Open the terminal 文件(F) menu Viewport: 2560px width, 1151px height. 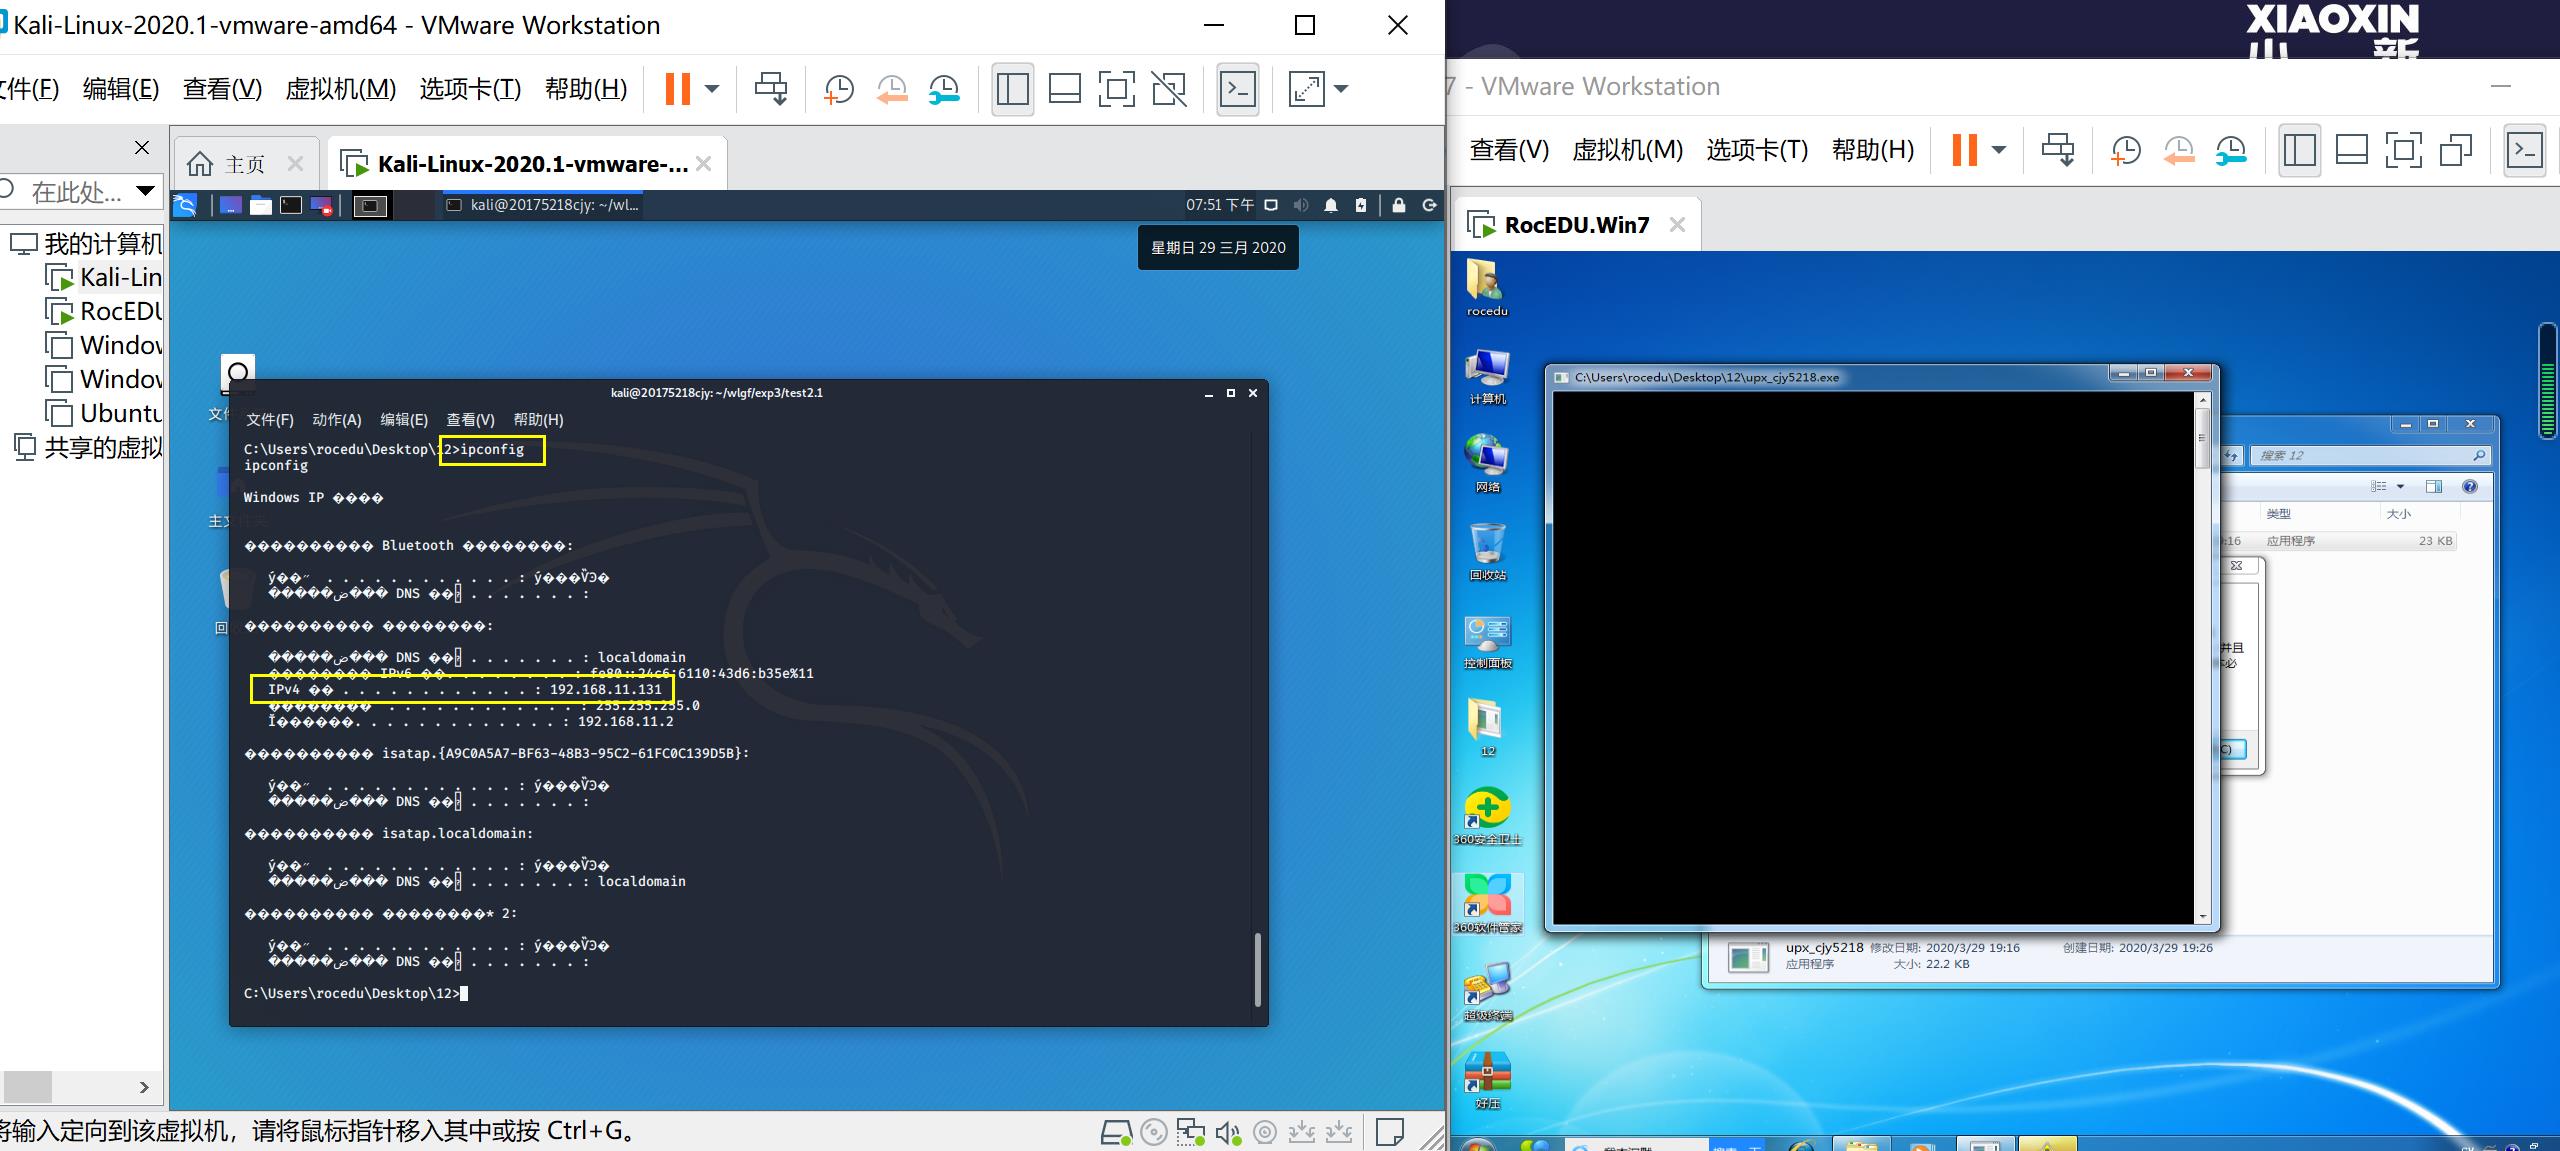[x=270, y=420]
